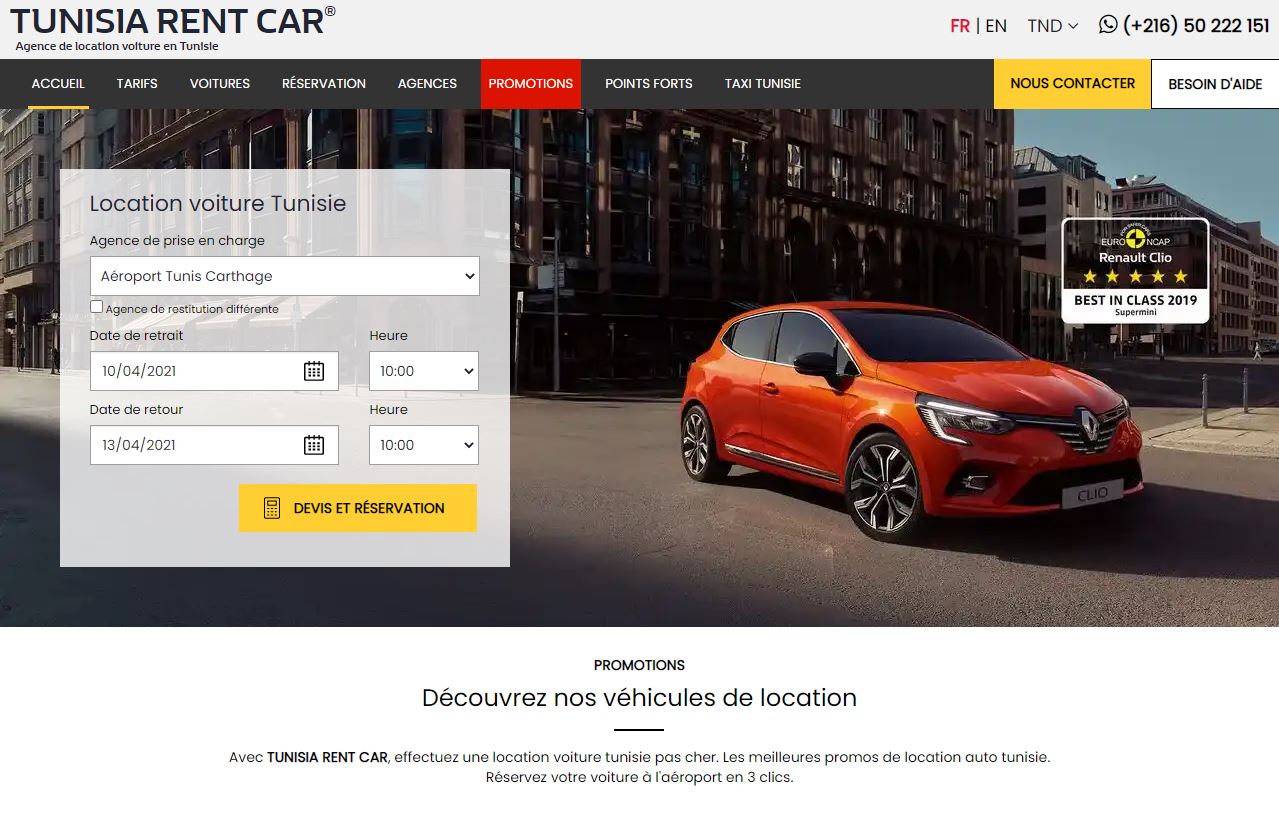Click the Tunisia Rent Car logo
The image size is (1279, 826).
(172, 21)
